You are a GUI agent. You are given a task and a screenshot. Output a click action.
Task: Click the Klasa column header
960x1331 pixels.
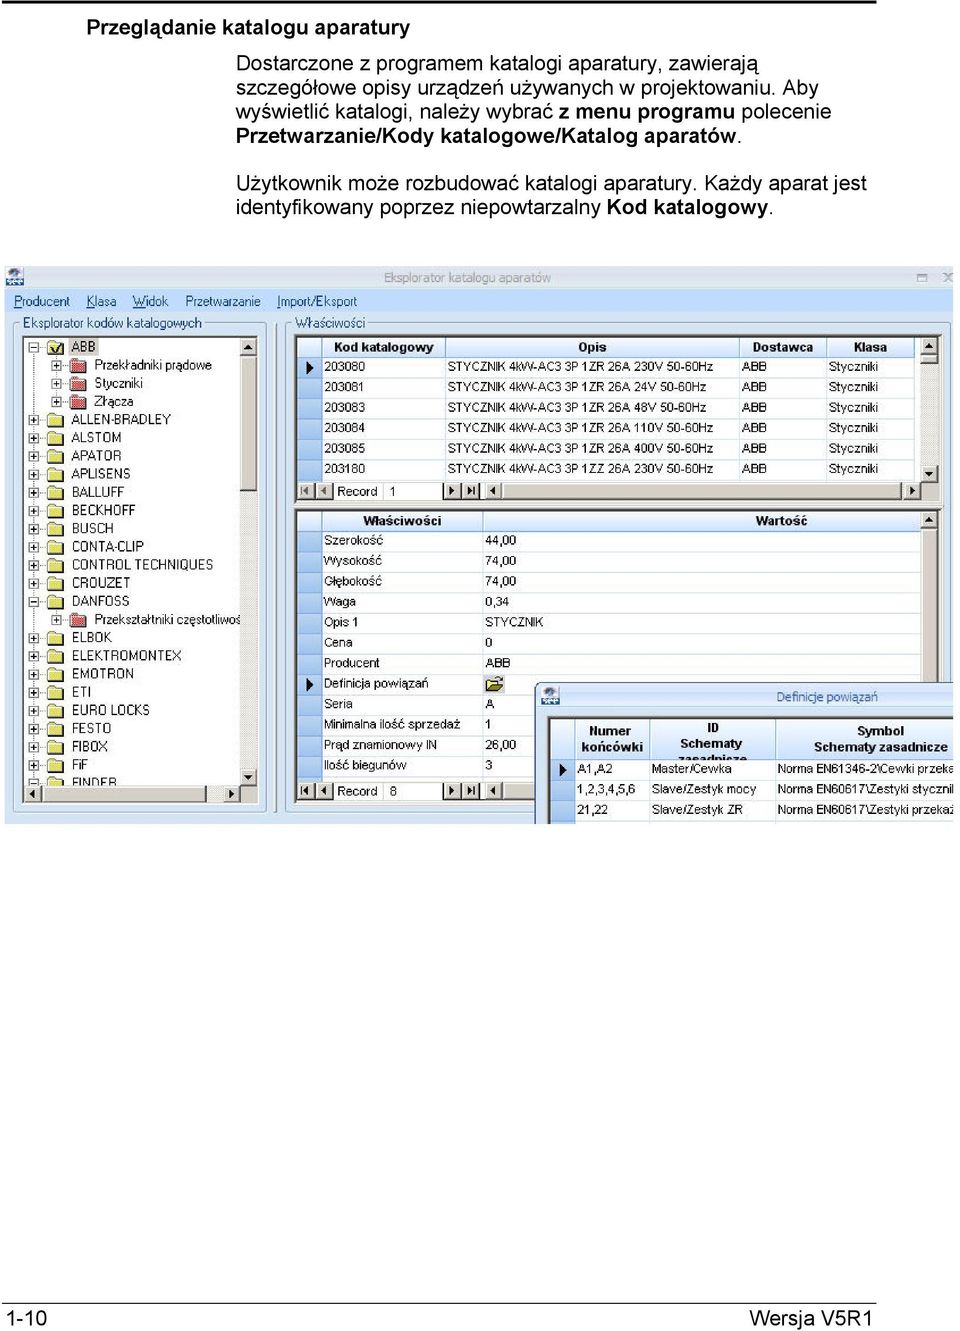(x=870, y=347)
